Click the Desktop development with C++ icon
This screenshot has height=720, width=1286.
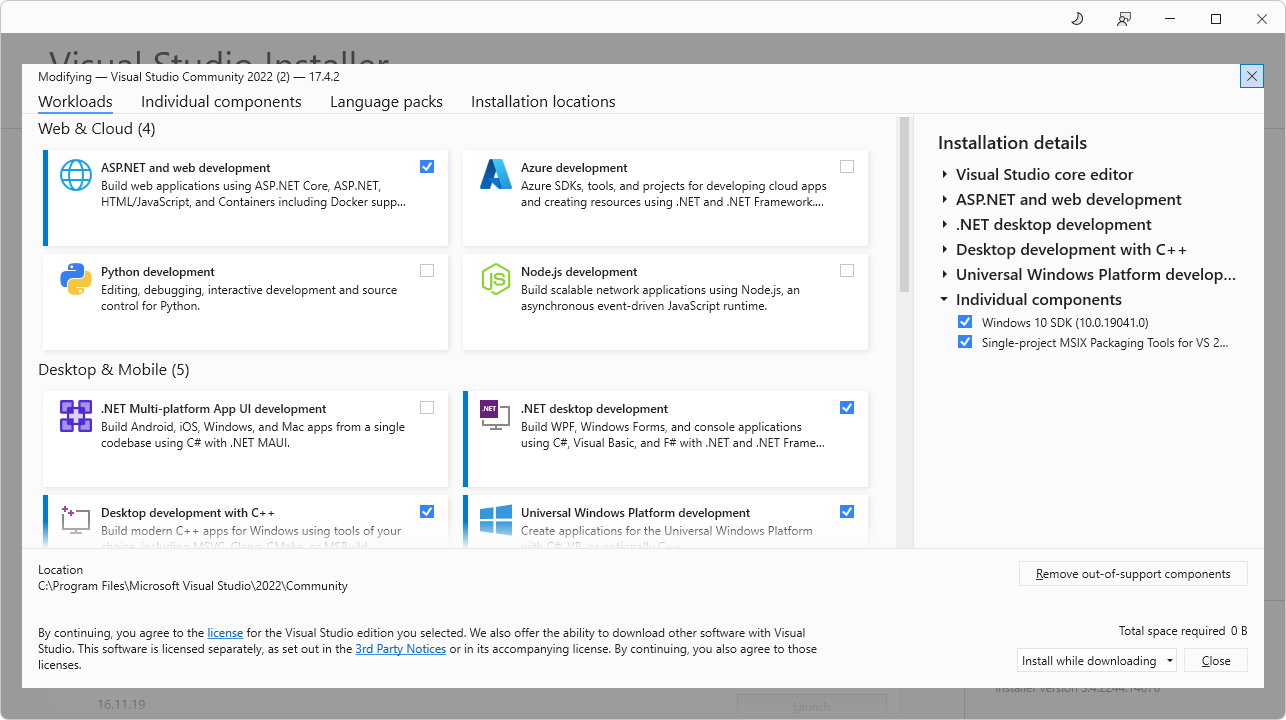point(75,519)
